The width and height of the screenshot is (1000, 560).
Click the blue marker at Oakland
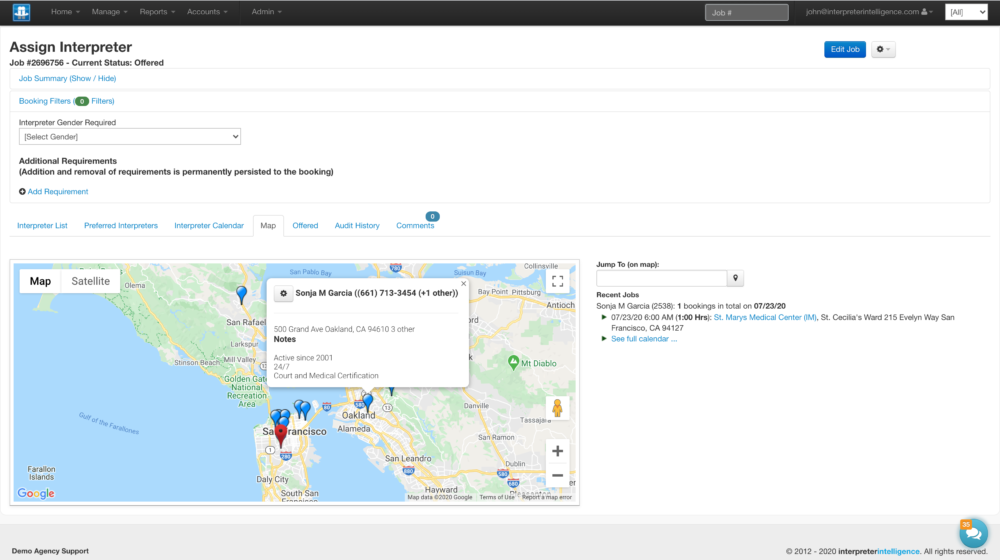click(x=367, y=402)
